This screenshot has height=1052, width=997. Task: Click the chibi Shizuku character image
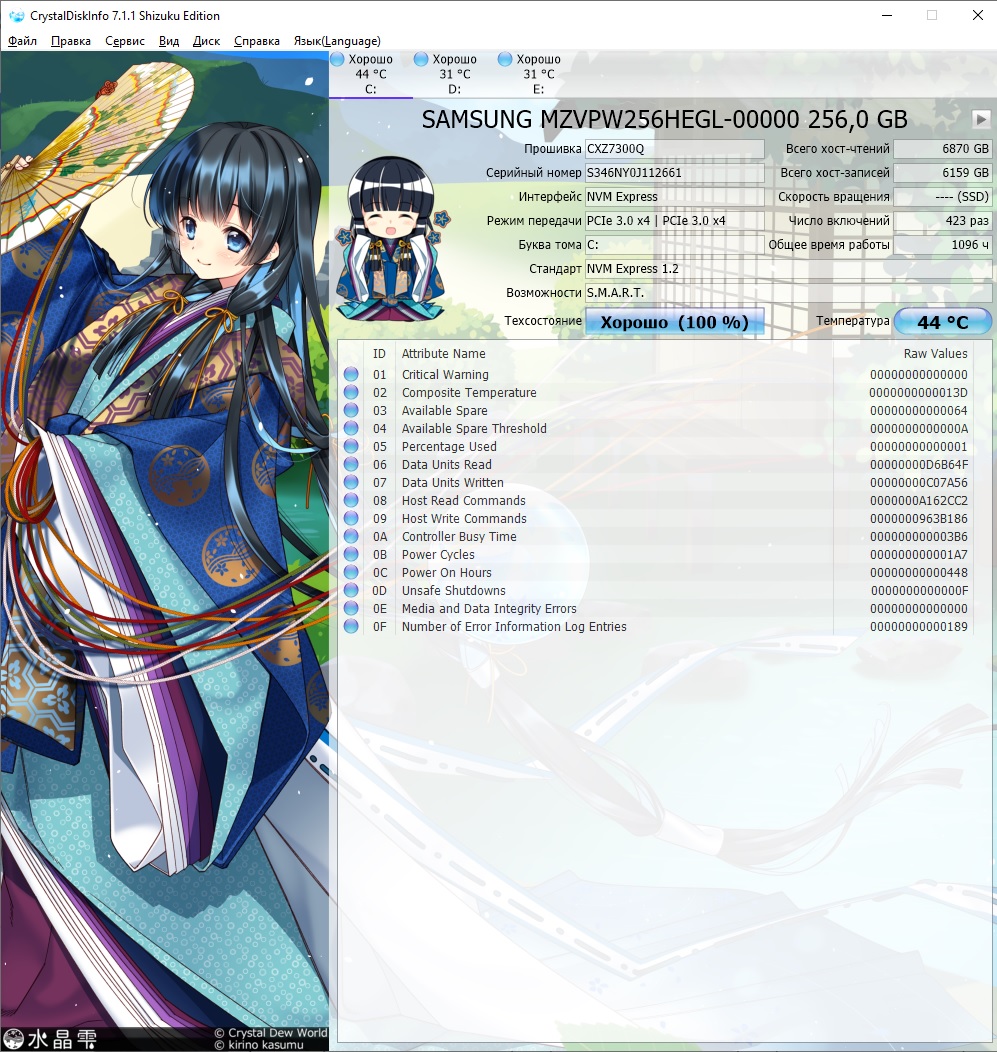point(392,240)
